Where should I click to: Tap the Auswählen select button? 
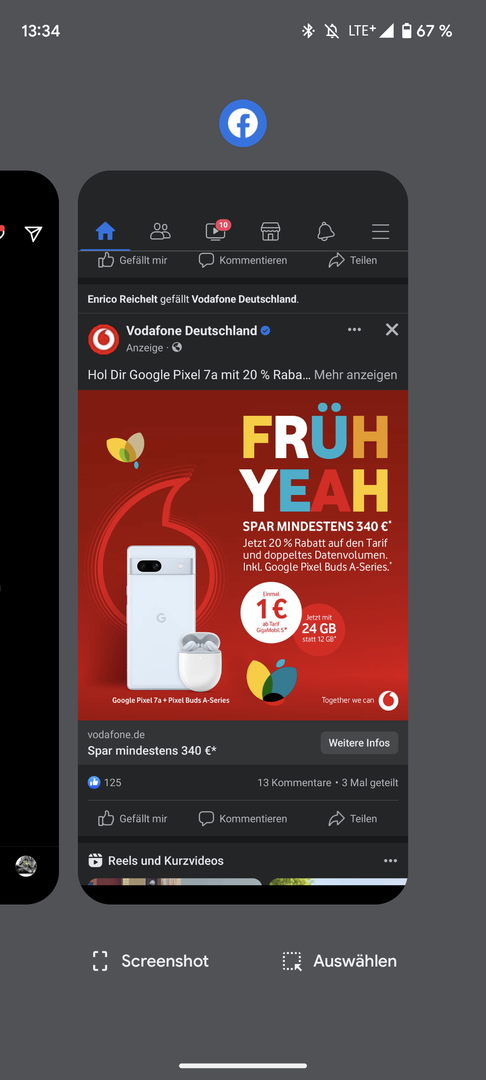[339, 961]
